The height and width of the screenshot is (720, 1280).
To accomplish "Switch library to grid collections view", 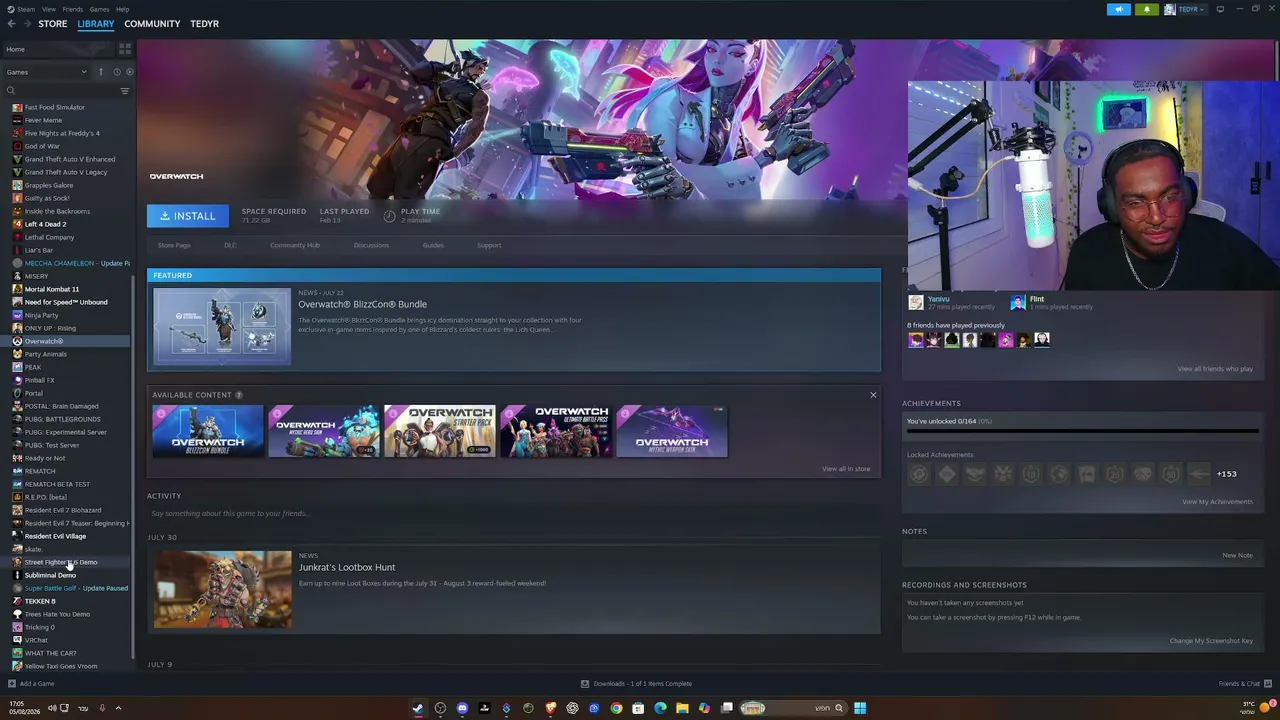I will 125,49.
